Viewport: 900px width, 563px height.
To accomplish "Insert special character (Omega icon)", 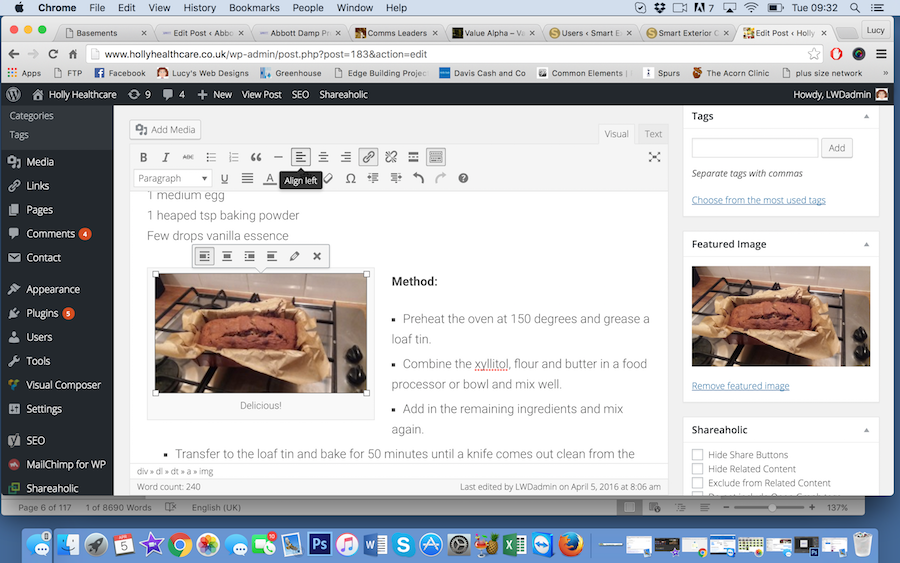I will tap(350, 178).
